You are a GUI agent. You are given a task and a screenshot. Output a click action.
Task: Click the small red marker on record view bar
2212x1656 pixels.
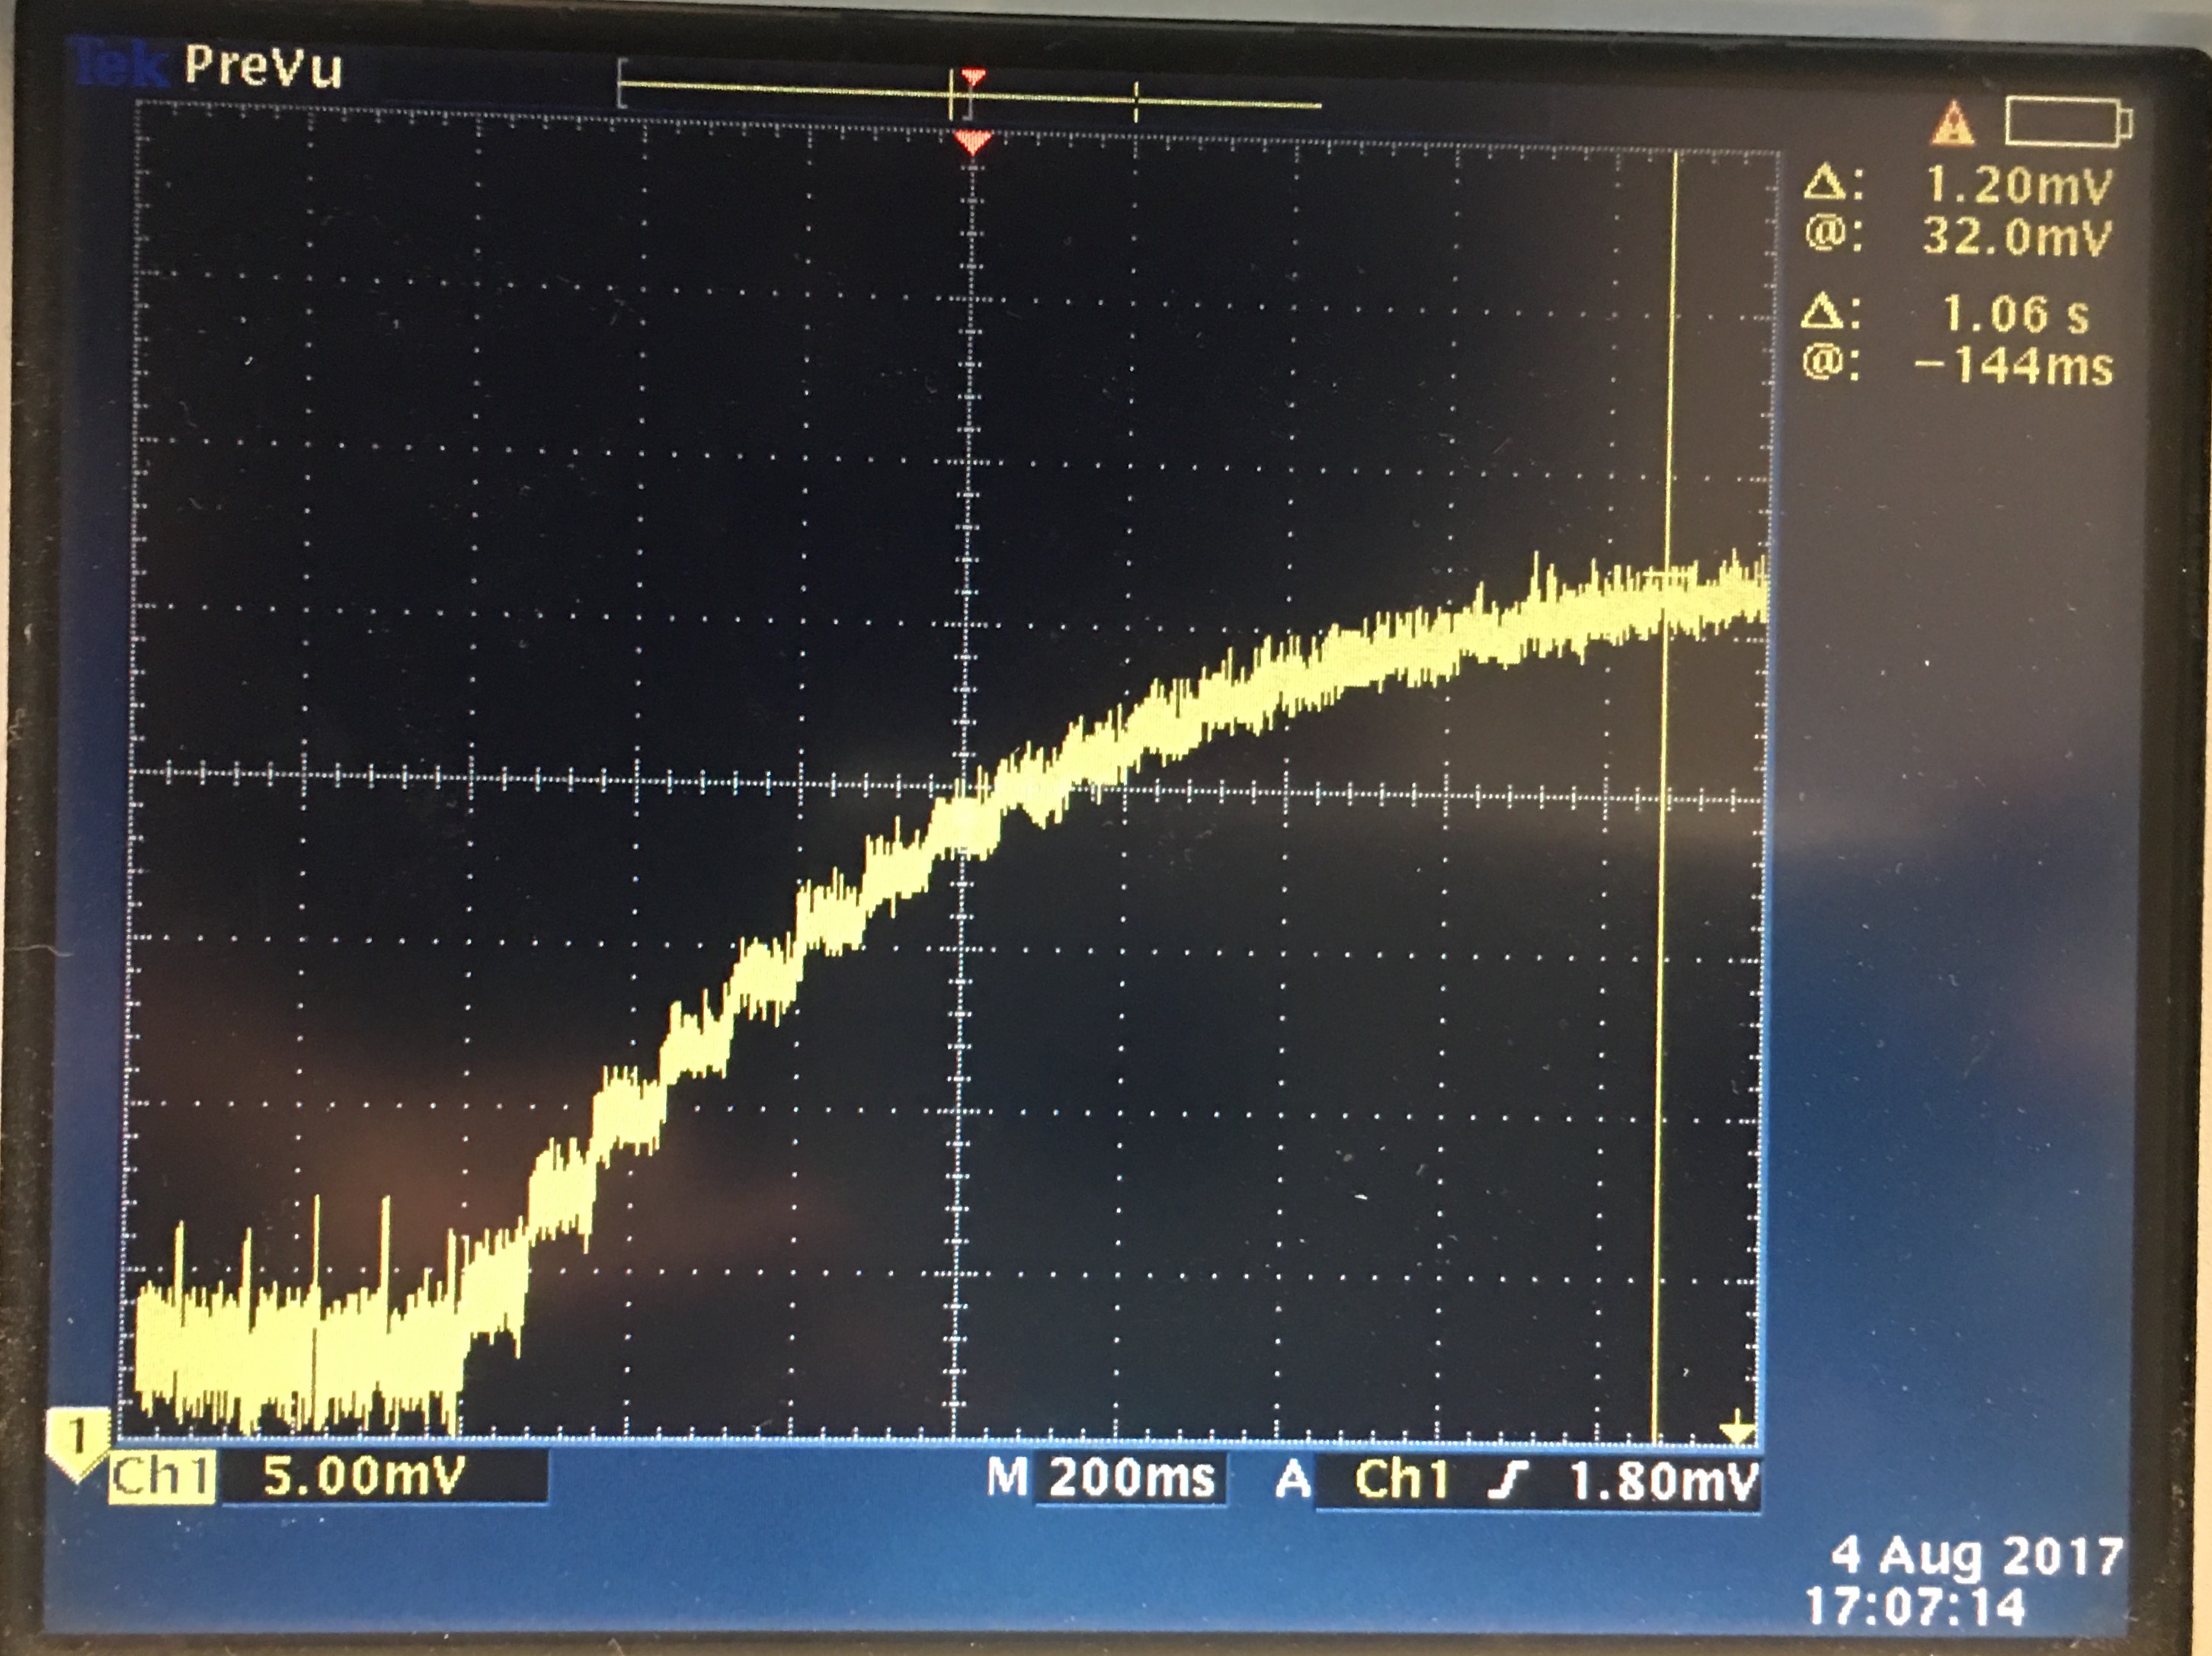973,76
